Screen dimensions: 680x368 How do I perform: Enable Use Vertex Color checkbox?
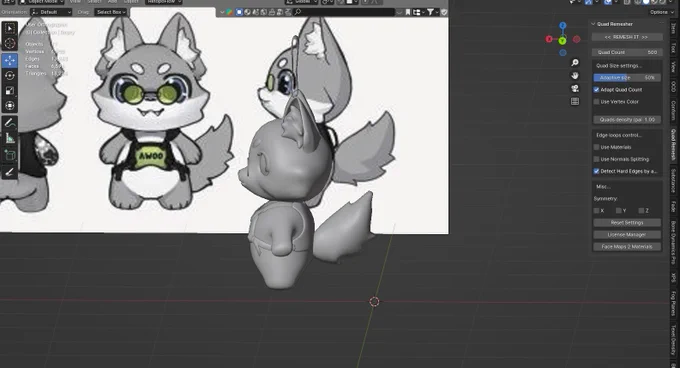(596, 102)
